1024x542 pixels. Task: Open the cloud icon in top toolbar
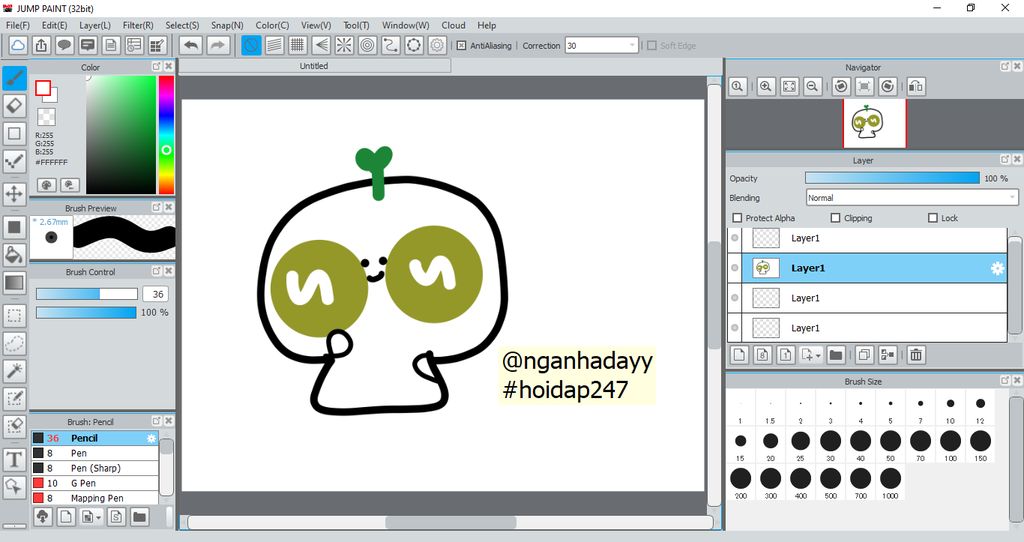[x=18, y=46]
